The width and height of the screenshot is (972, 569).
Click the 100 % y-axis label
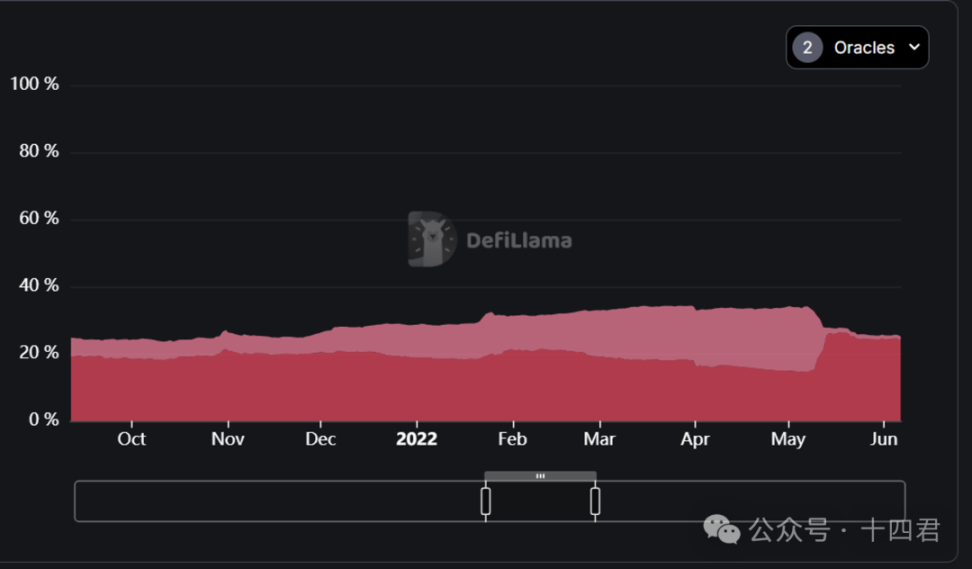[35, 84]
